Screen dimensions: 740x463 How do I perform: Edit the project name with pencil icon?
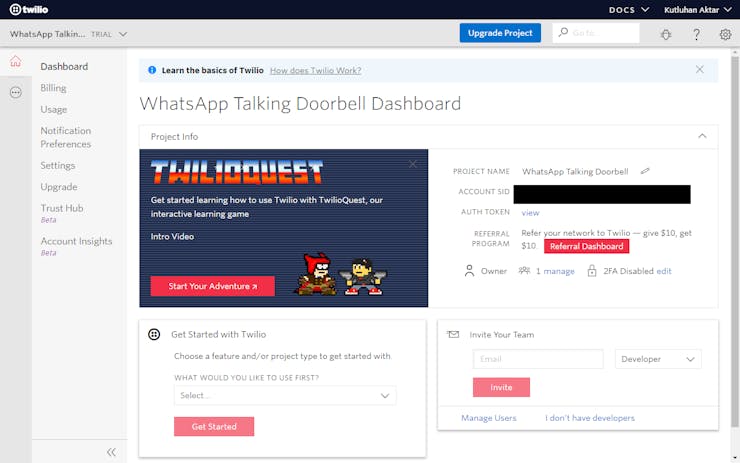(645, 171)
